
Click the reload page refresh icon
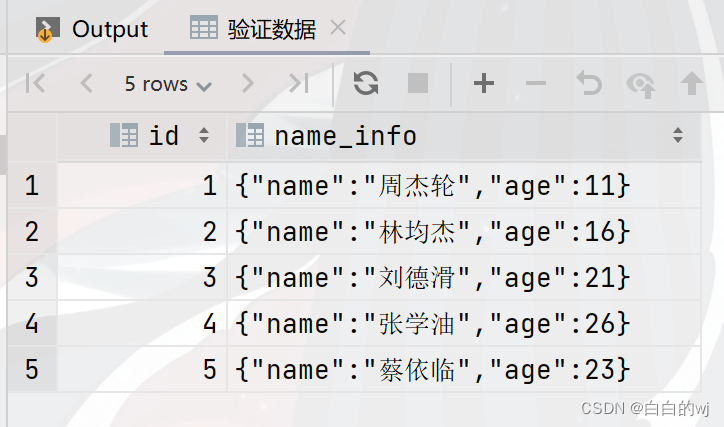click(x=366, y=84)
